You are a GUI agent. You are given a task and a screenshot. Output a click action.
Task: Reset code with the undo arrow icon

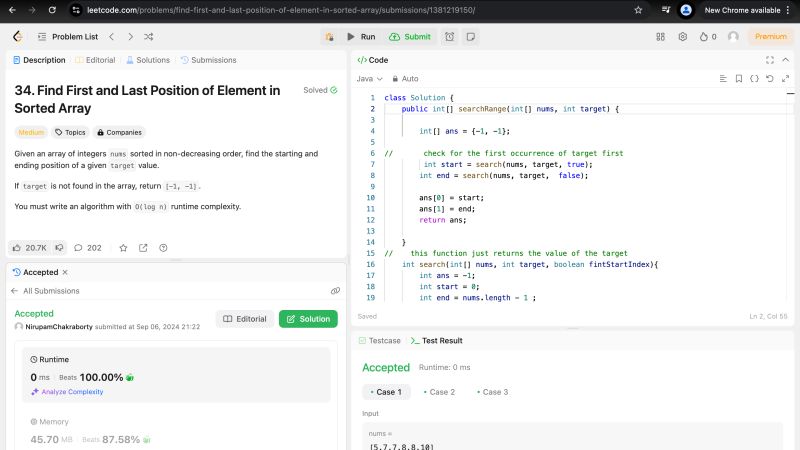[x=771, y=78]
